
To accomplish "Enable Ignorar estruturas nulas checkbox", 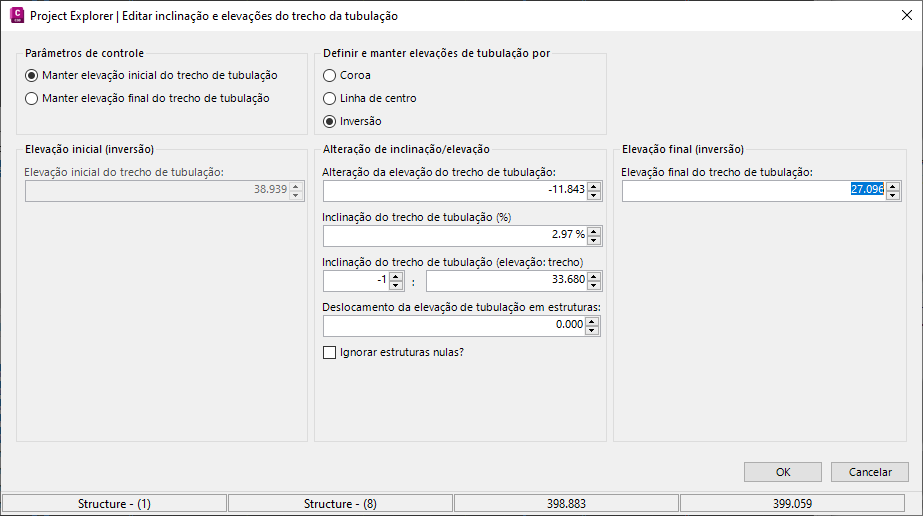I will 330,352.
